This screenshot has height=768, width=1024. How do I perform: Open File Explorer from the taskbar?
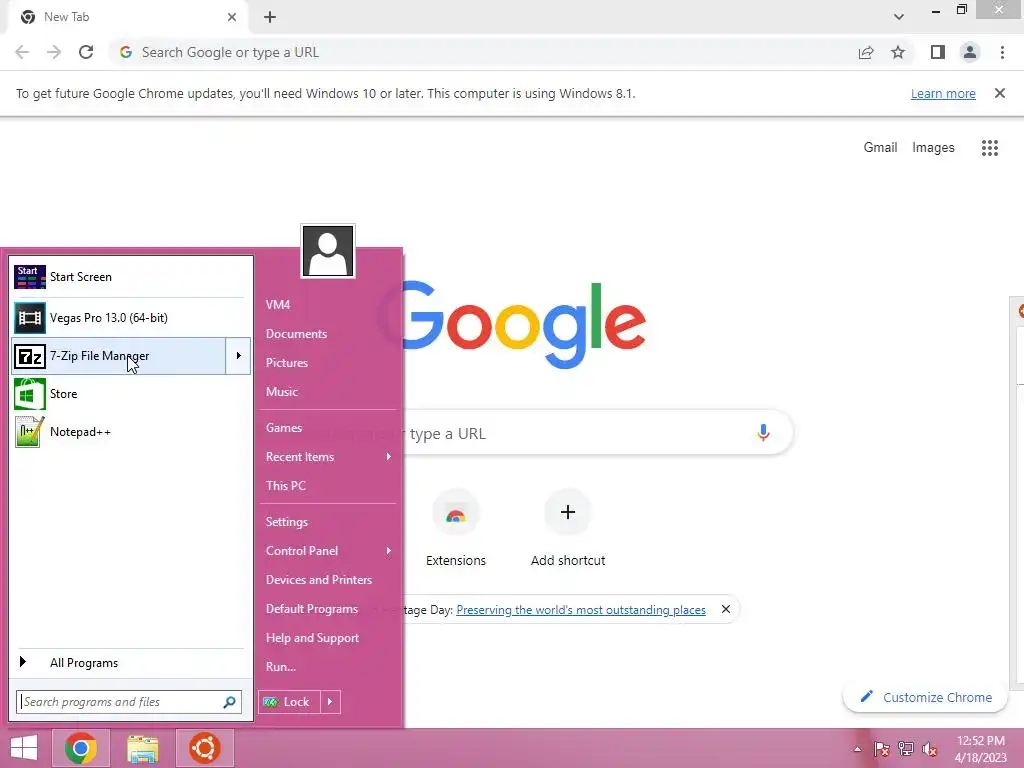pos(142,748)
